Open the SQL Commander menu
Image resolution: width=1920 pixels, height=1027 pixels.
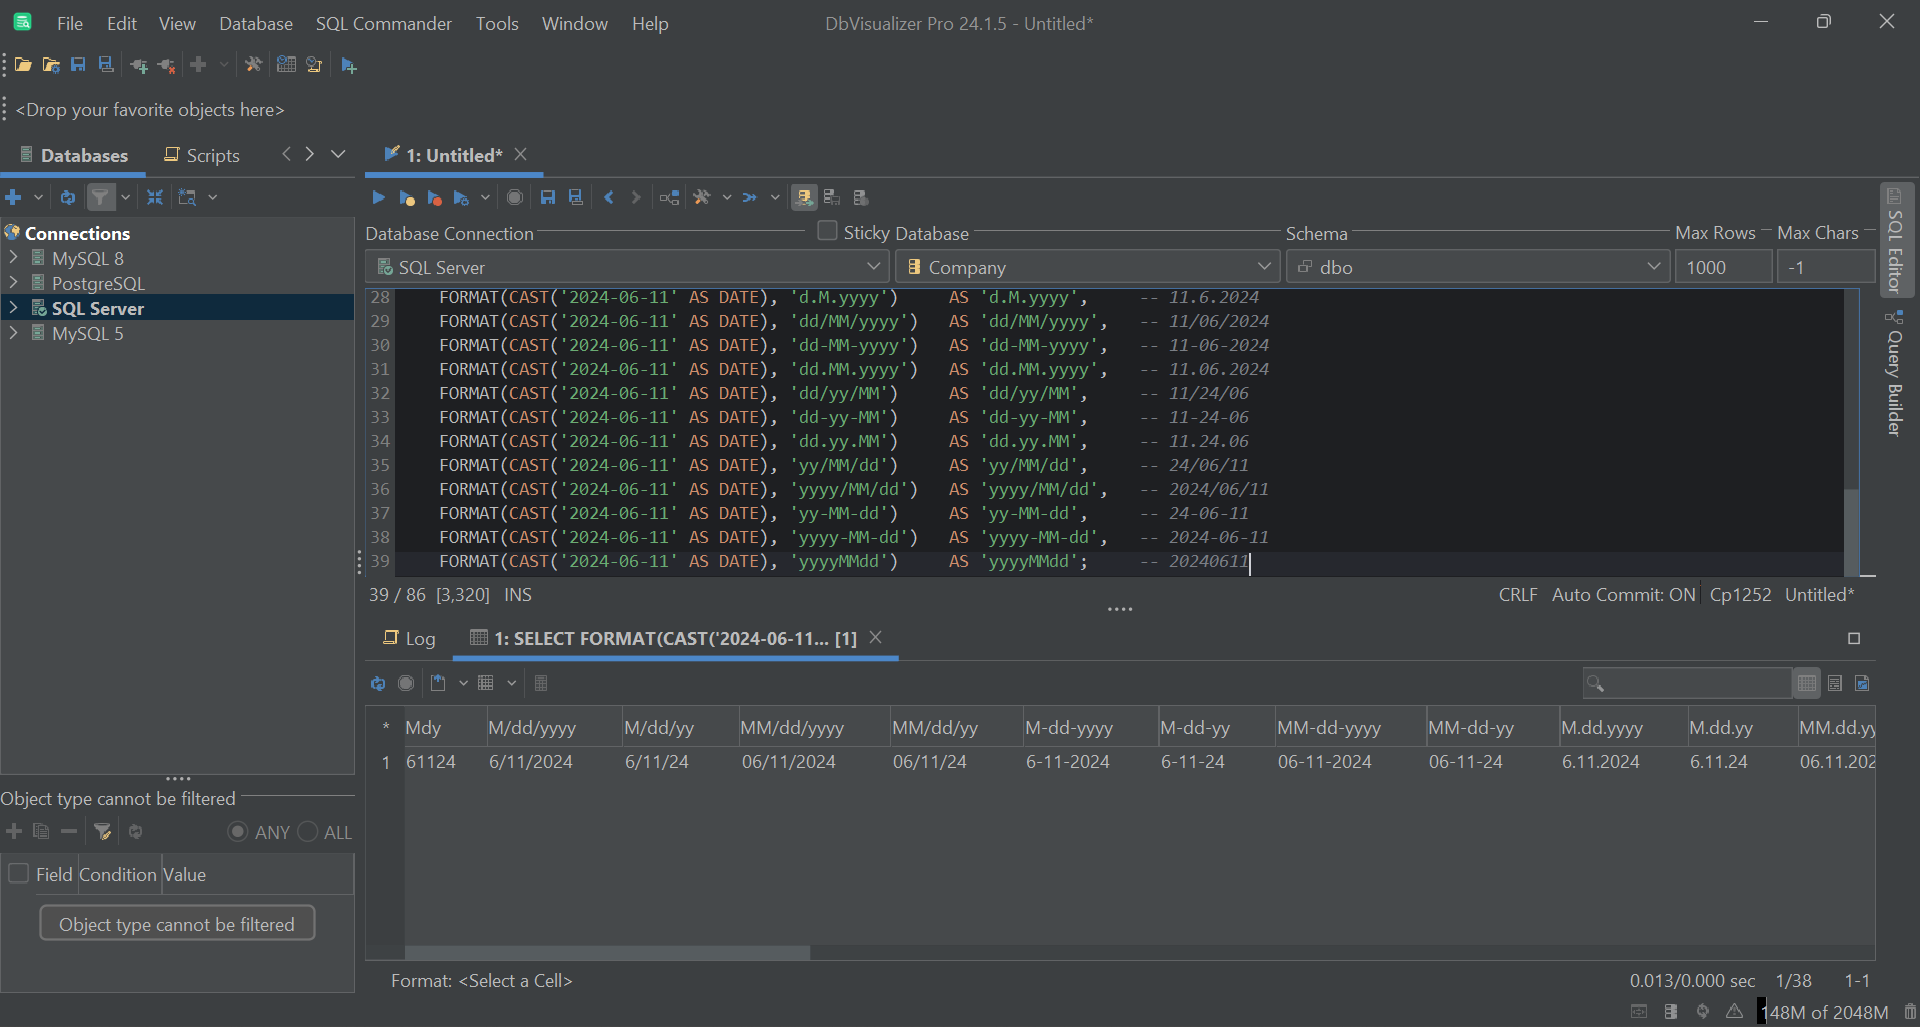[383, 23]
